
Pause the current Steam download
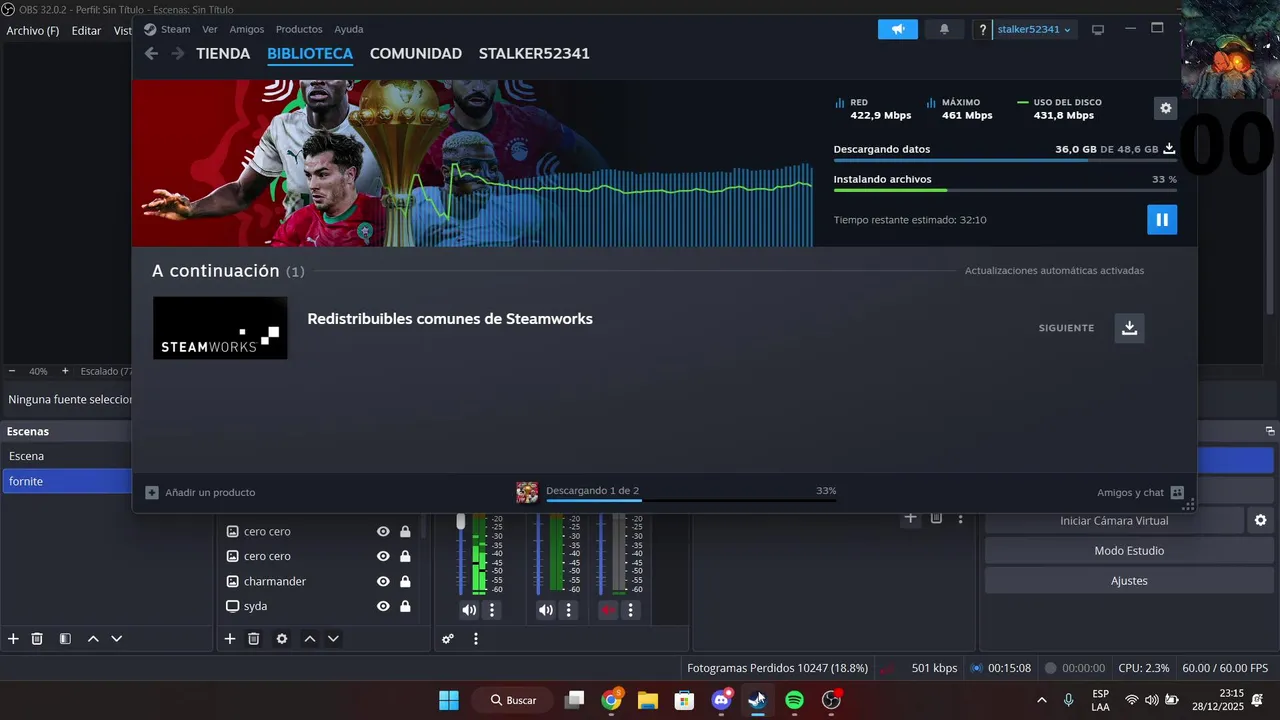[1161, 219]
